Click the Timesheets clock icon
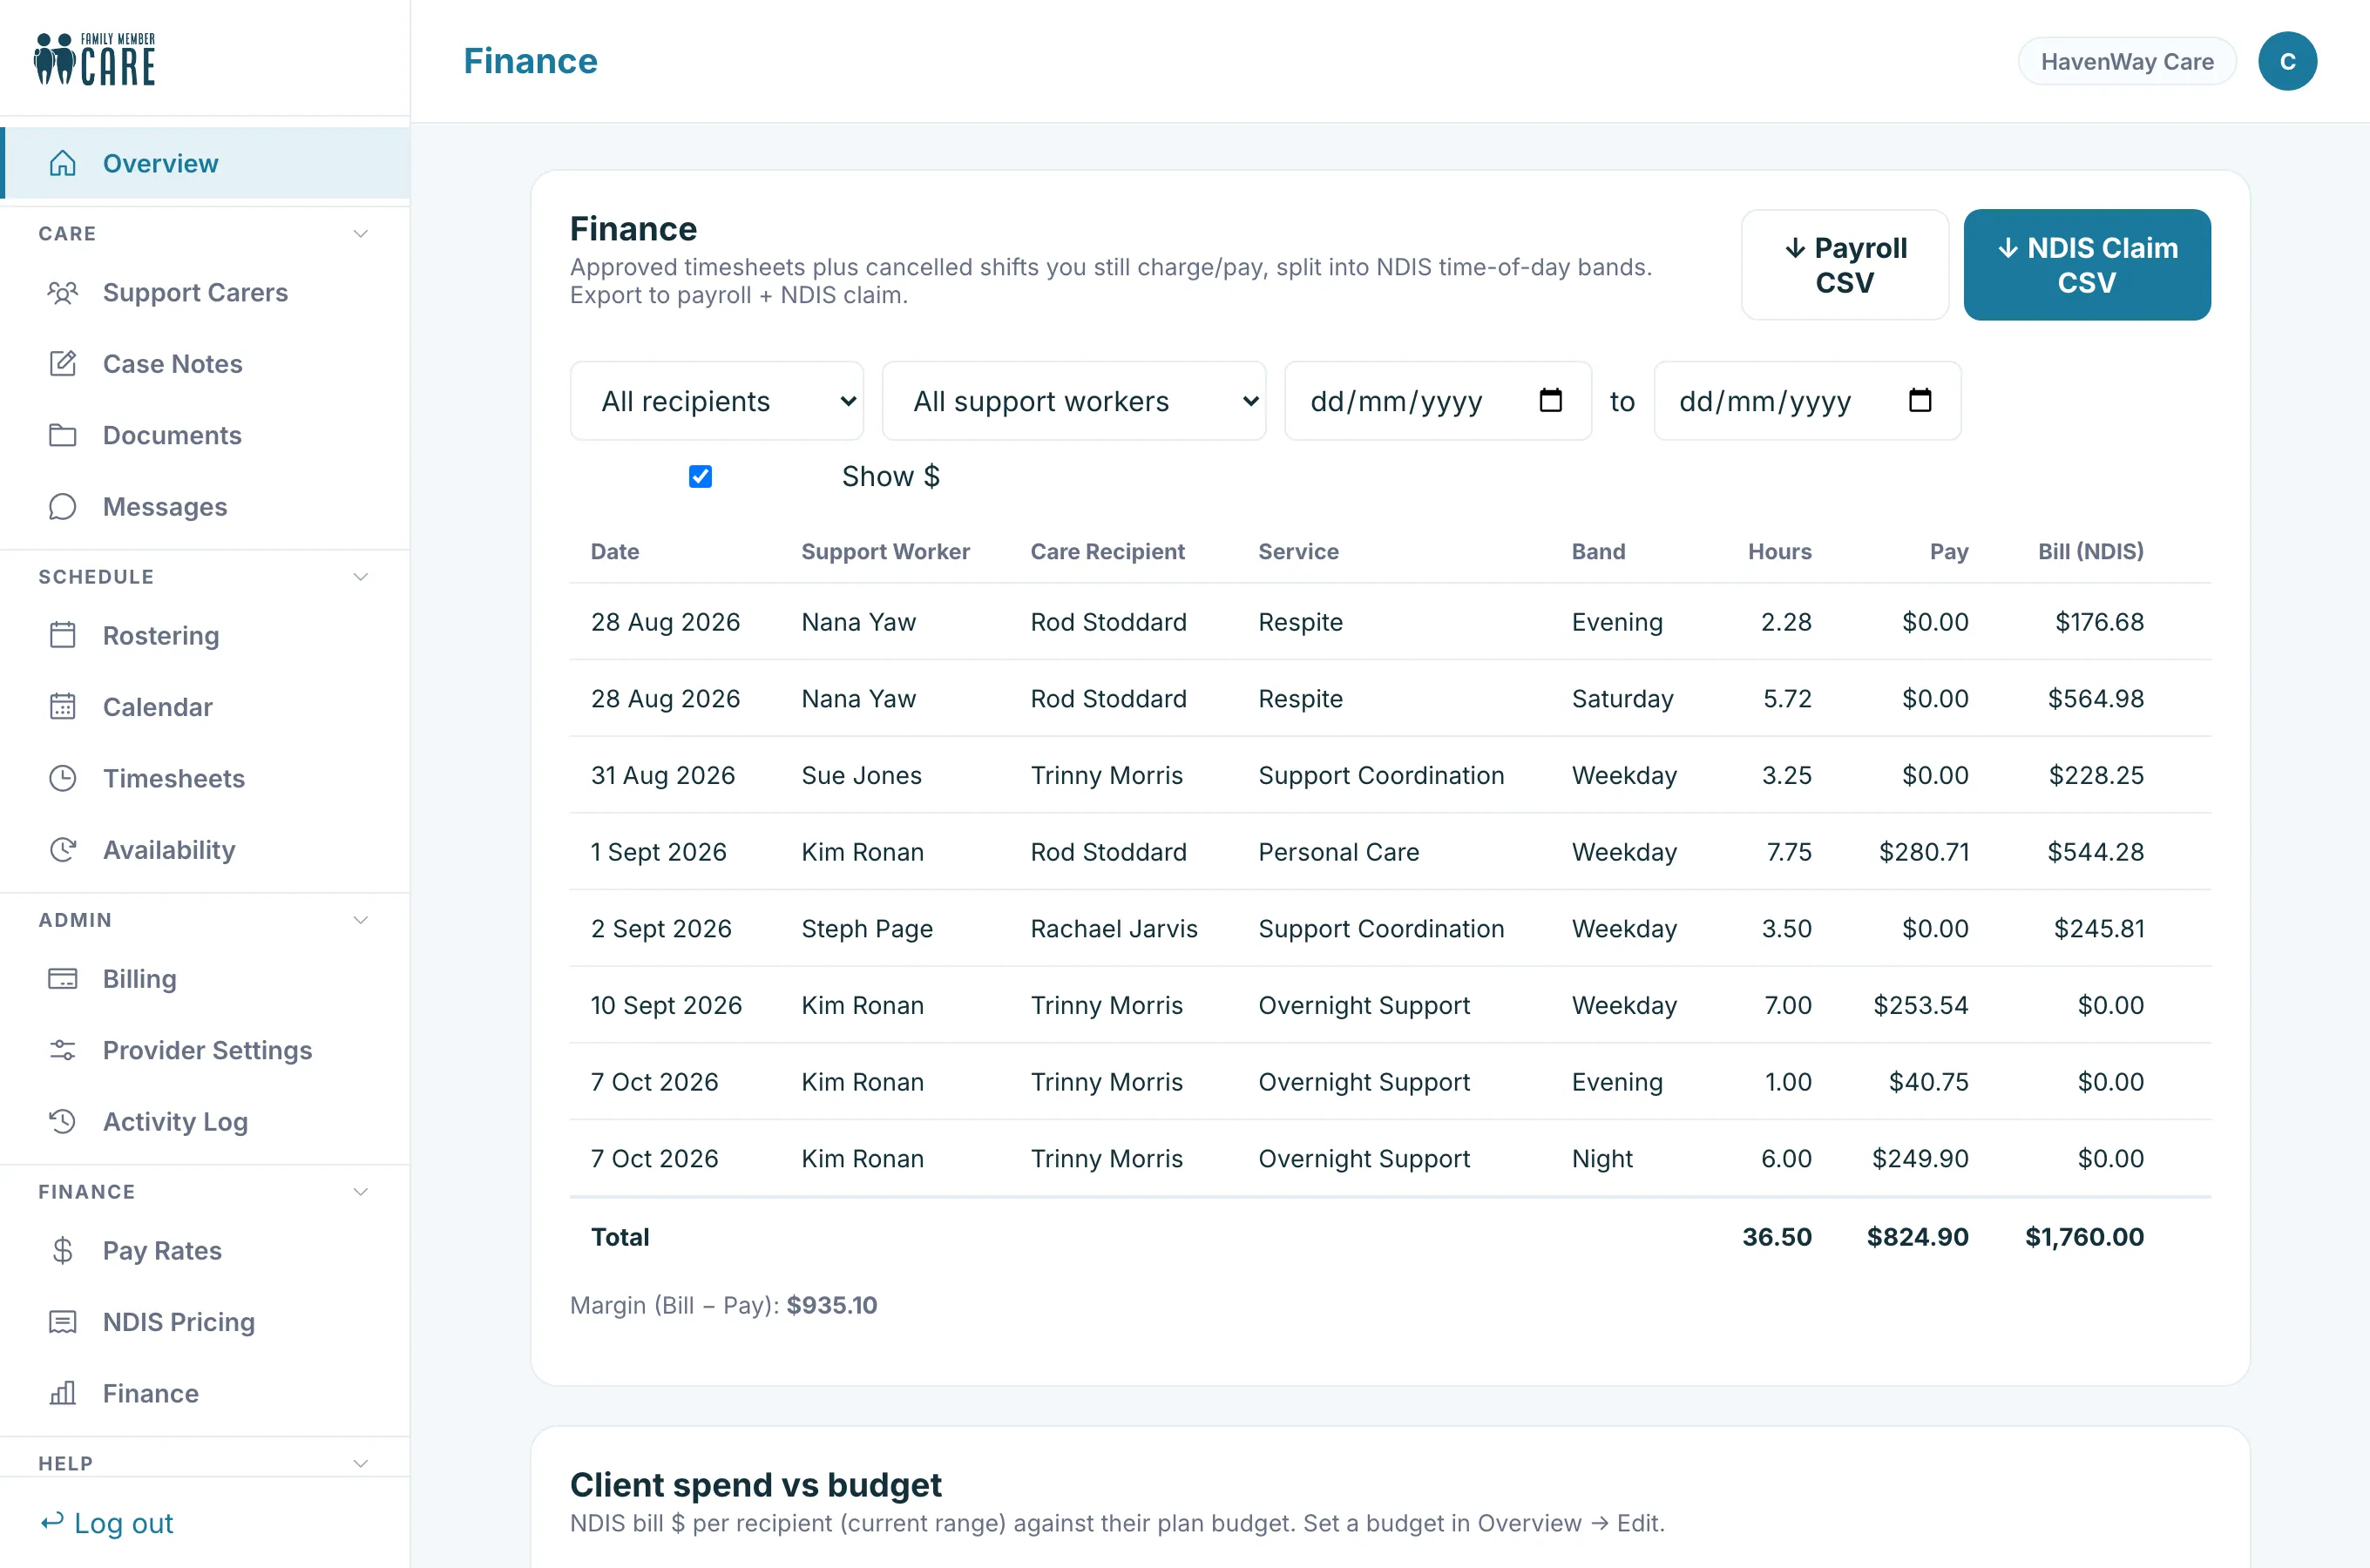The height and width of the screenshot is (1568, 2370). (62, 778)
